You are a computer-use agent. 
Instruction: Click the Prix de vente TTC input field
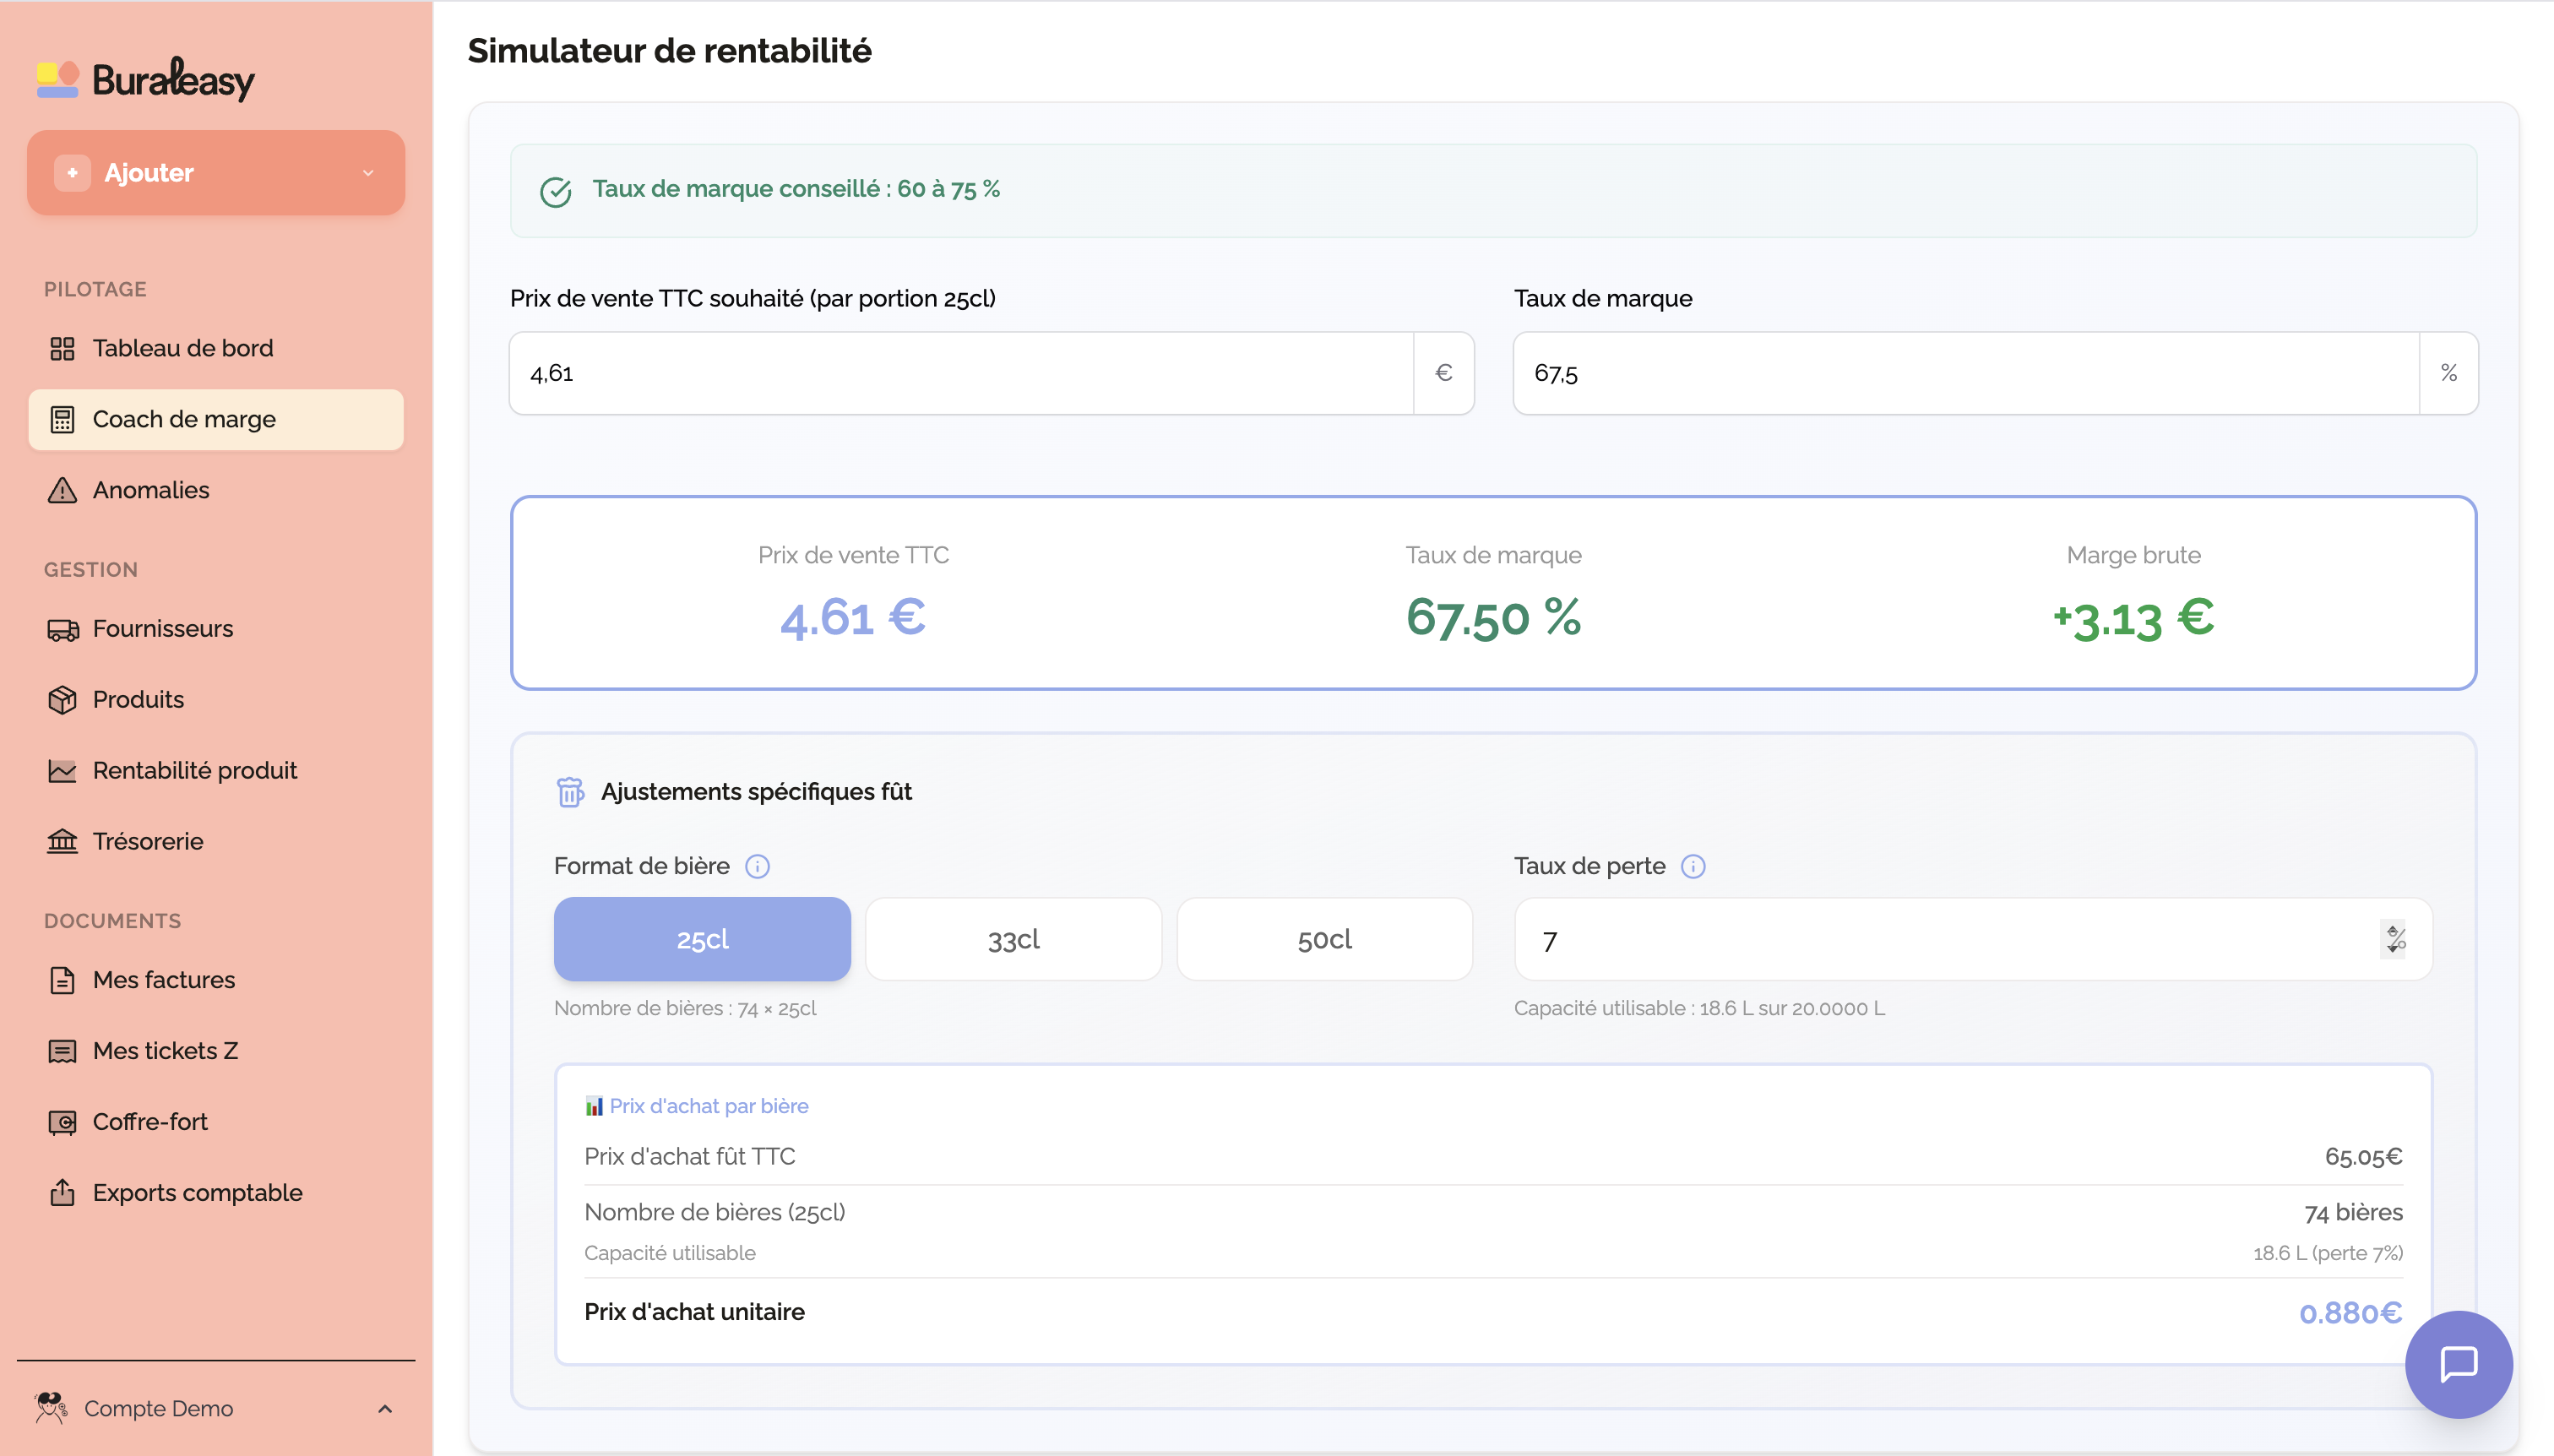(x=961, y=373)
